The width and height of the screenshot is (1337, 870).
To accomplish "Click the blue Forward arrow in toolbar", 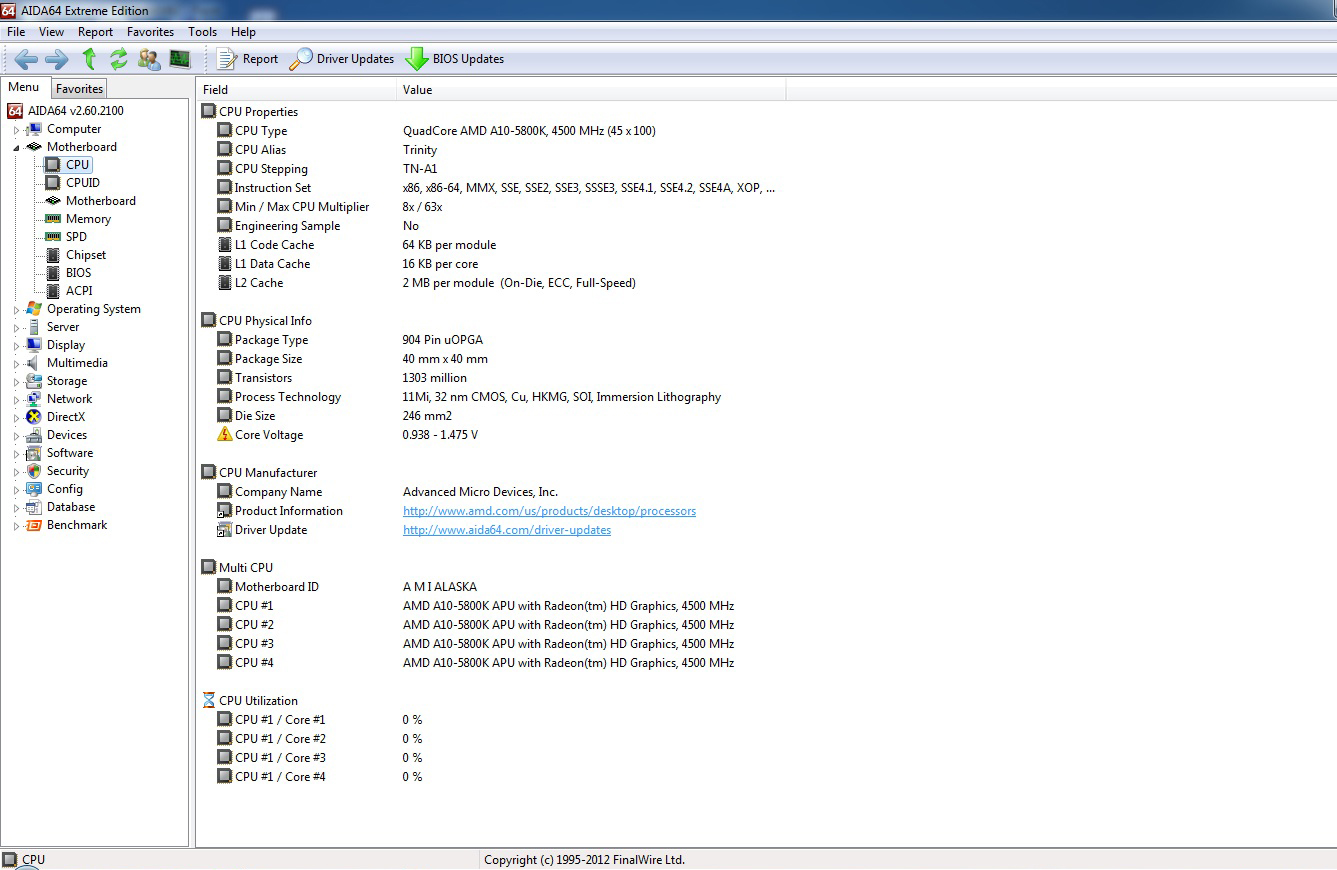I will 57,59.
